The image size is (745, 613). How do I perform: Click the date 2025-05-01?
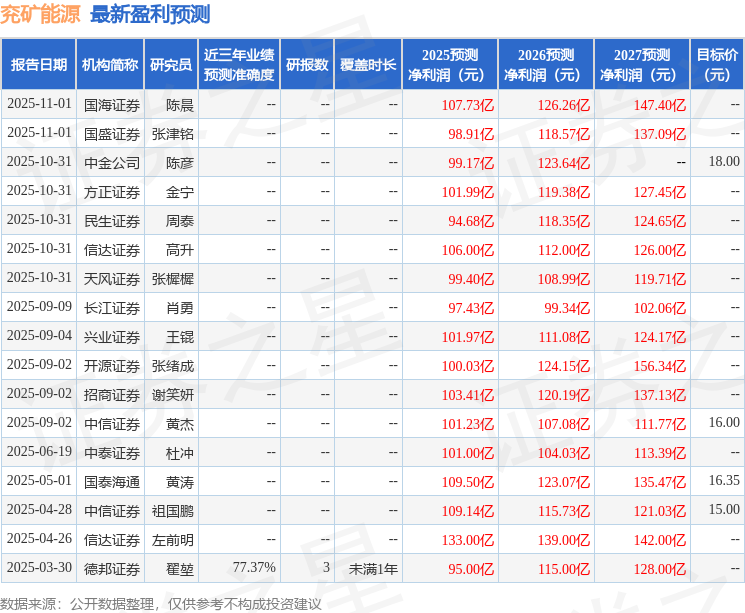(x=39, y=480)
